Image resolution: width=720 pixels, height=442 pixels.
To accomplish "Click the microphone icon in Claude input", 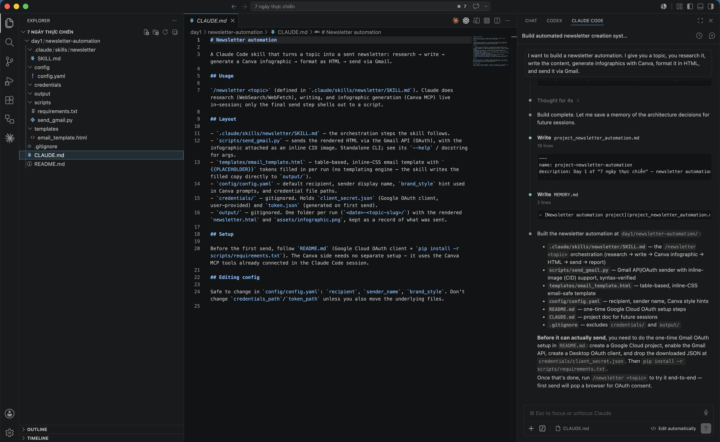I will 706,413.
